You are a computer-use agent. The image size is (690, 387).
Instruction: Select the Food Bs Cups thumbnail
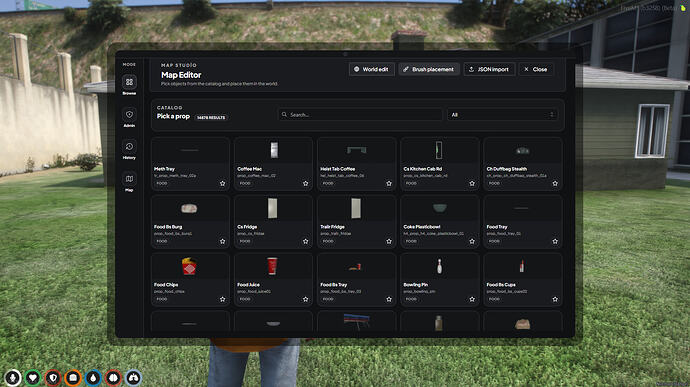click(522, 266)
